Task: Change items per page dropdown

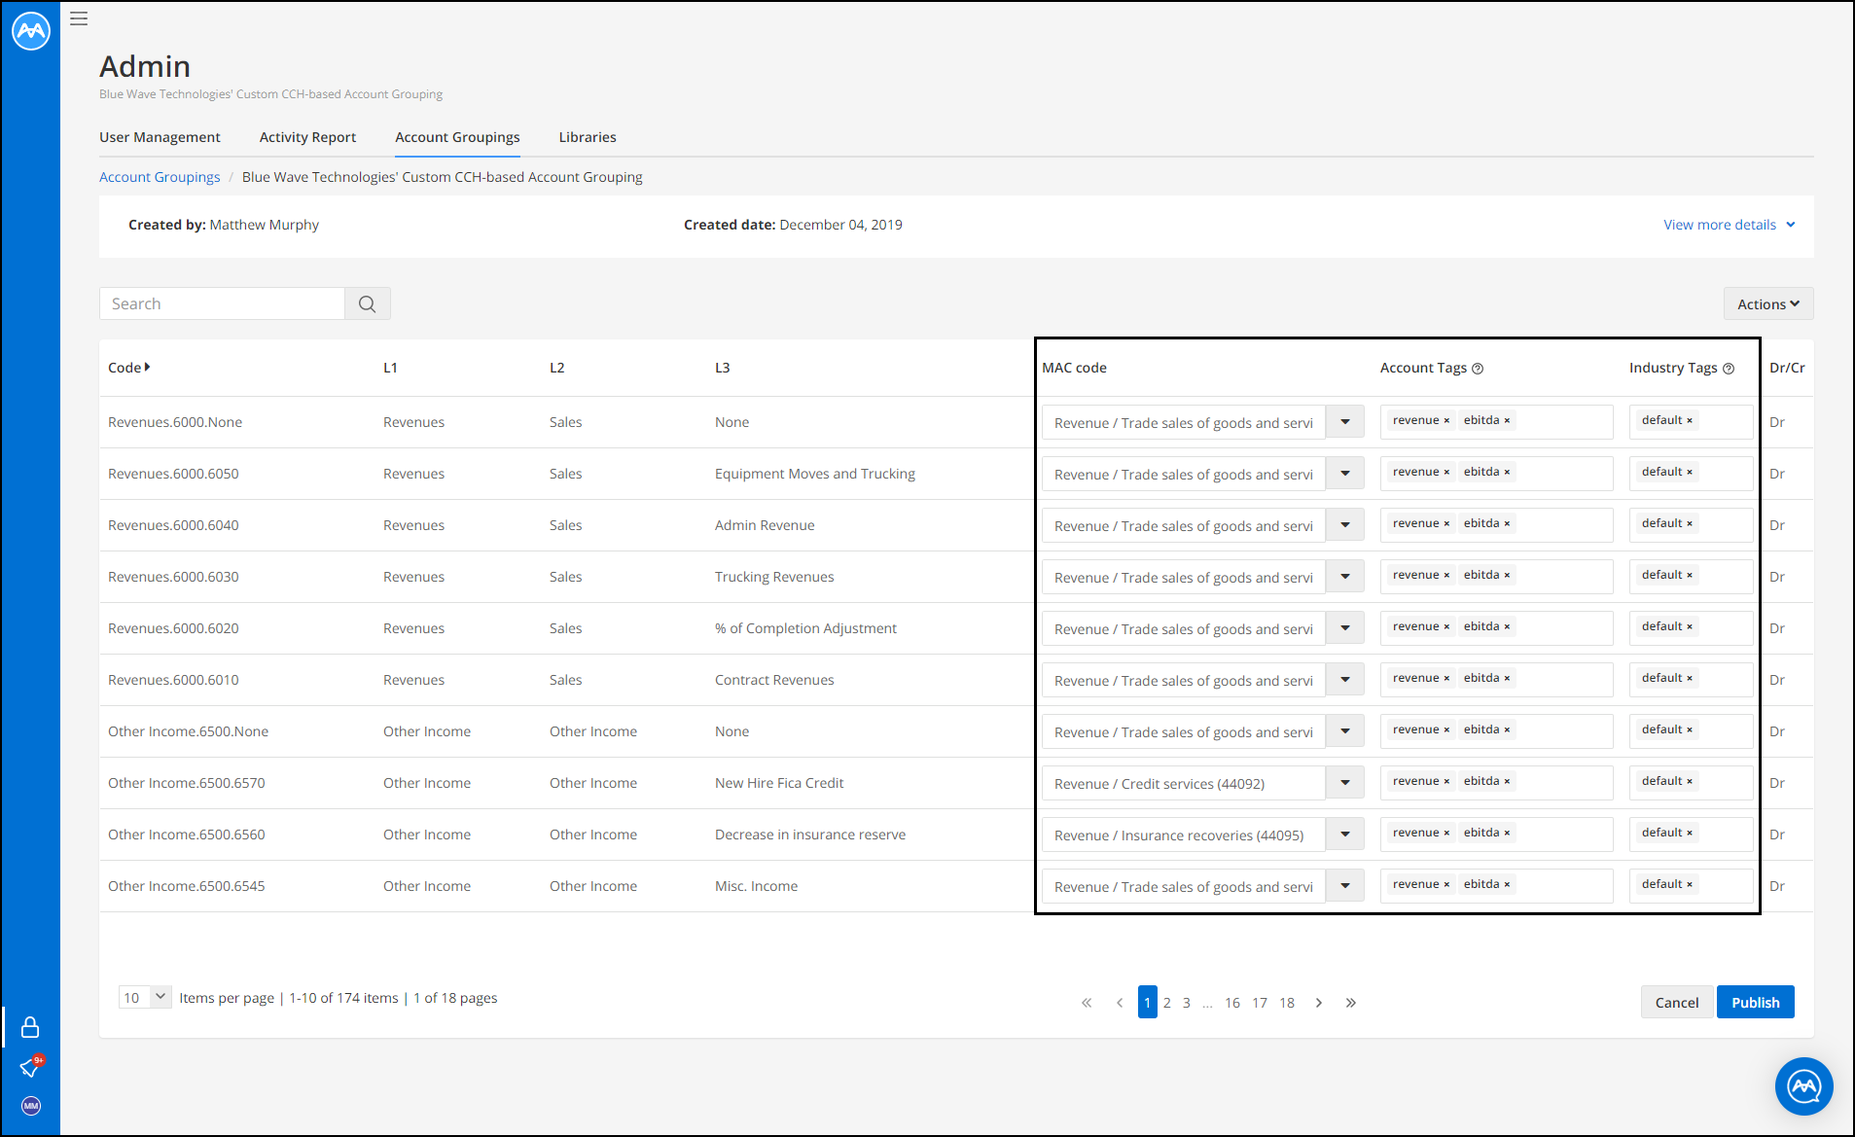Action: (x=145, y=997)
